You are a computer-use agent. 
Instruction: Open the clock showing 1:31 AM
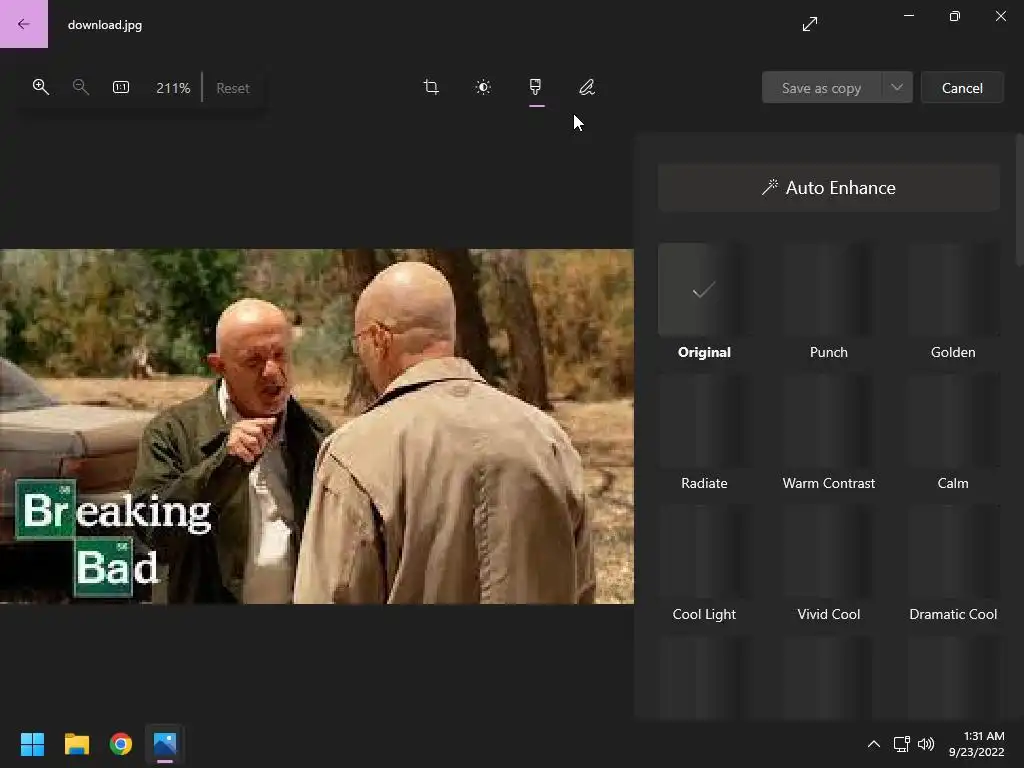tap(976, 744)
